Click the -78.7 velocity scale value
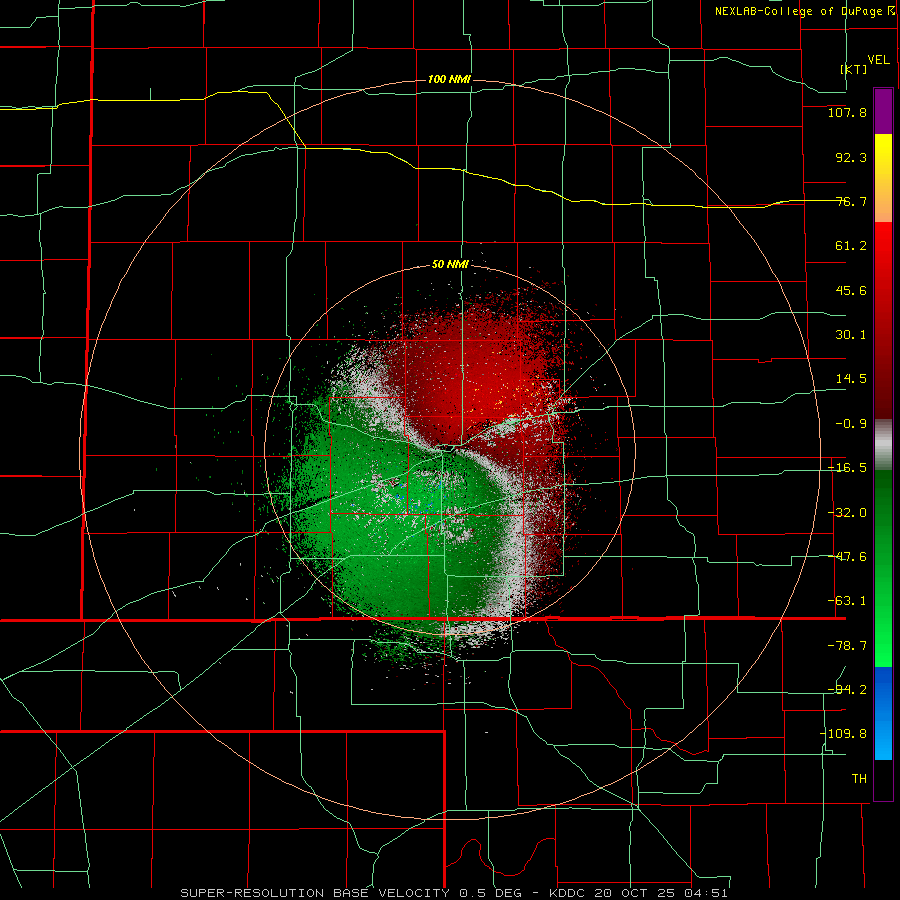The image size is (900, 900). click(x=847, y=646)
